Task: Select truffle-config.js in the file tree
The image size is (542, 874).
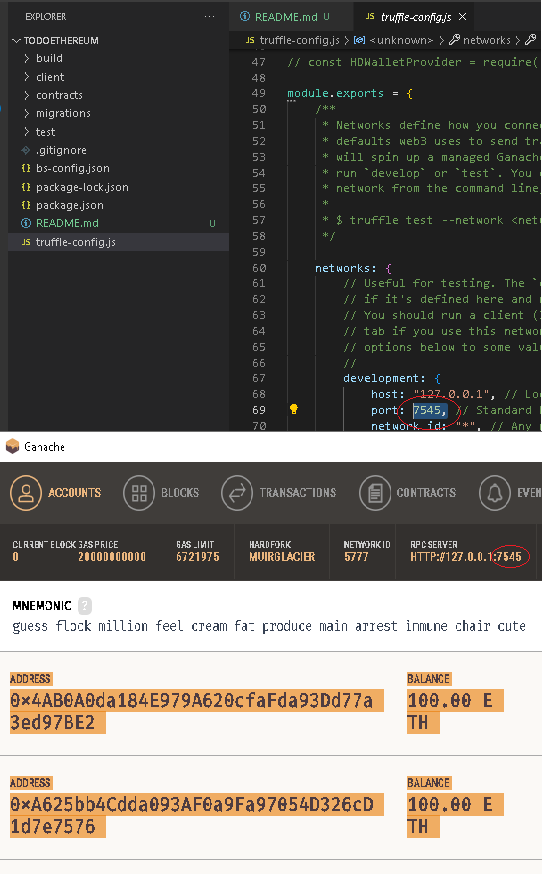Action: 118,242
